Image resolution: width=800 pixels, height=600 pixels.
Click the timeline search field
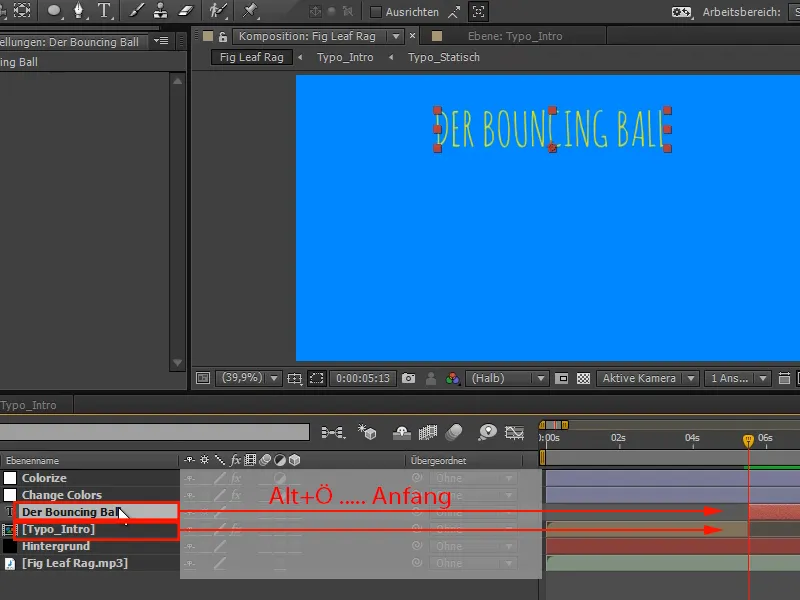tap(154, 432)
